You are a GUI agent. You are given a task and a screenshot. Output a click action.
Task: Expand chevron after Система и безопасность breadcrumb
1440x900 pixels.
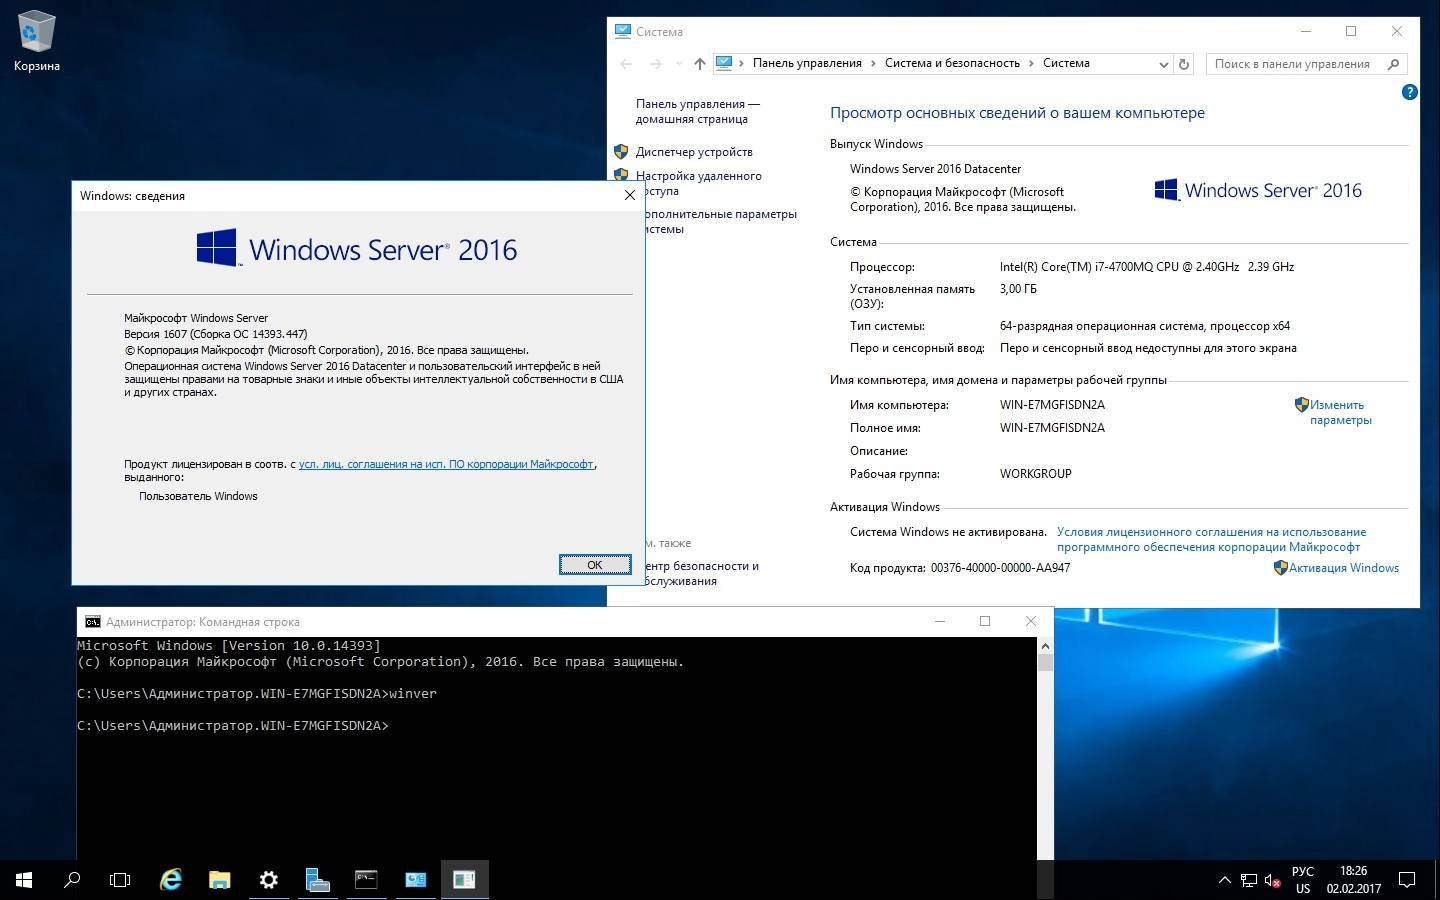pos(1031,64)
